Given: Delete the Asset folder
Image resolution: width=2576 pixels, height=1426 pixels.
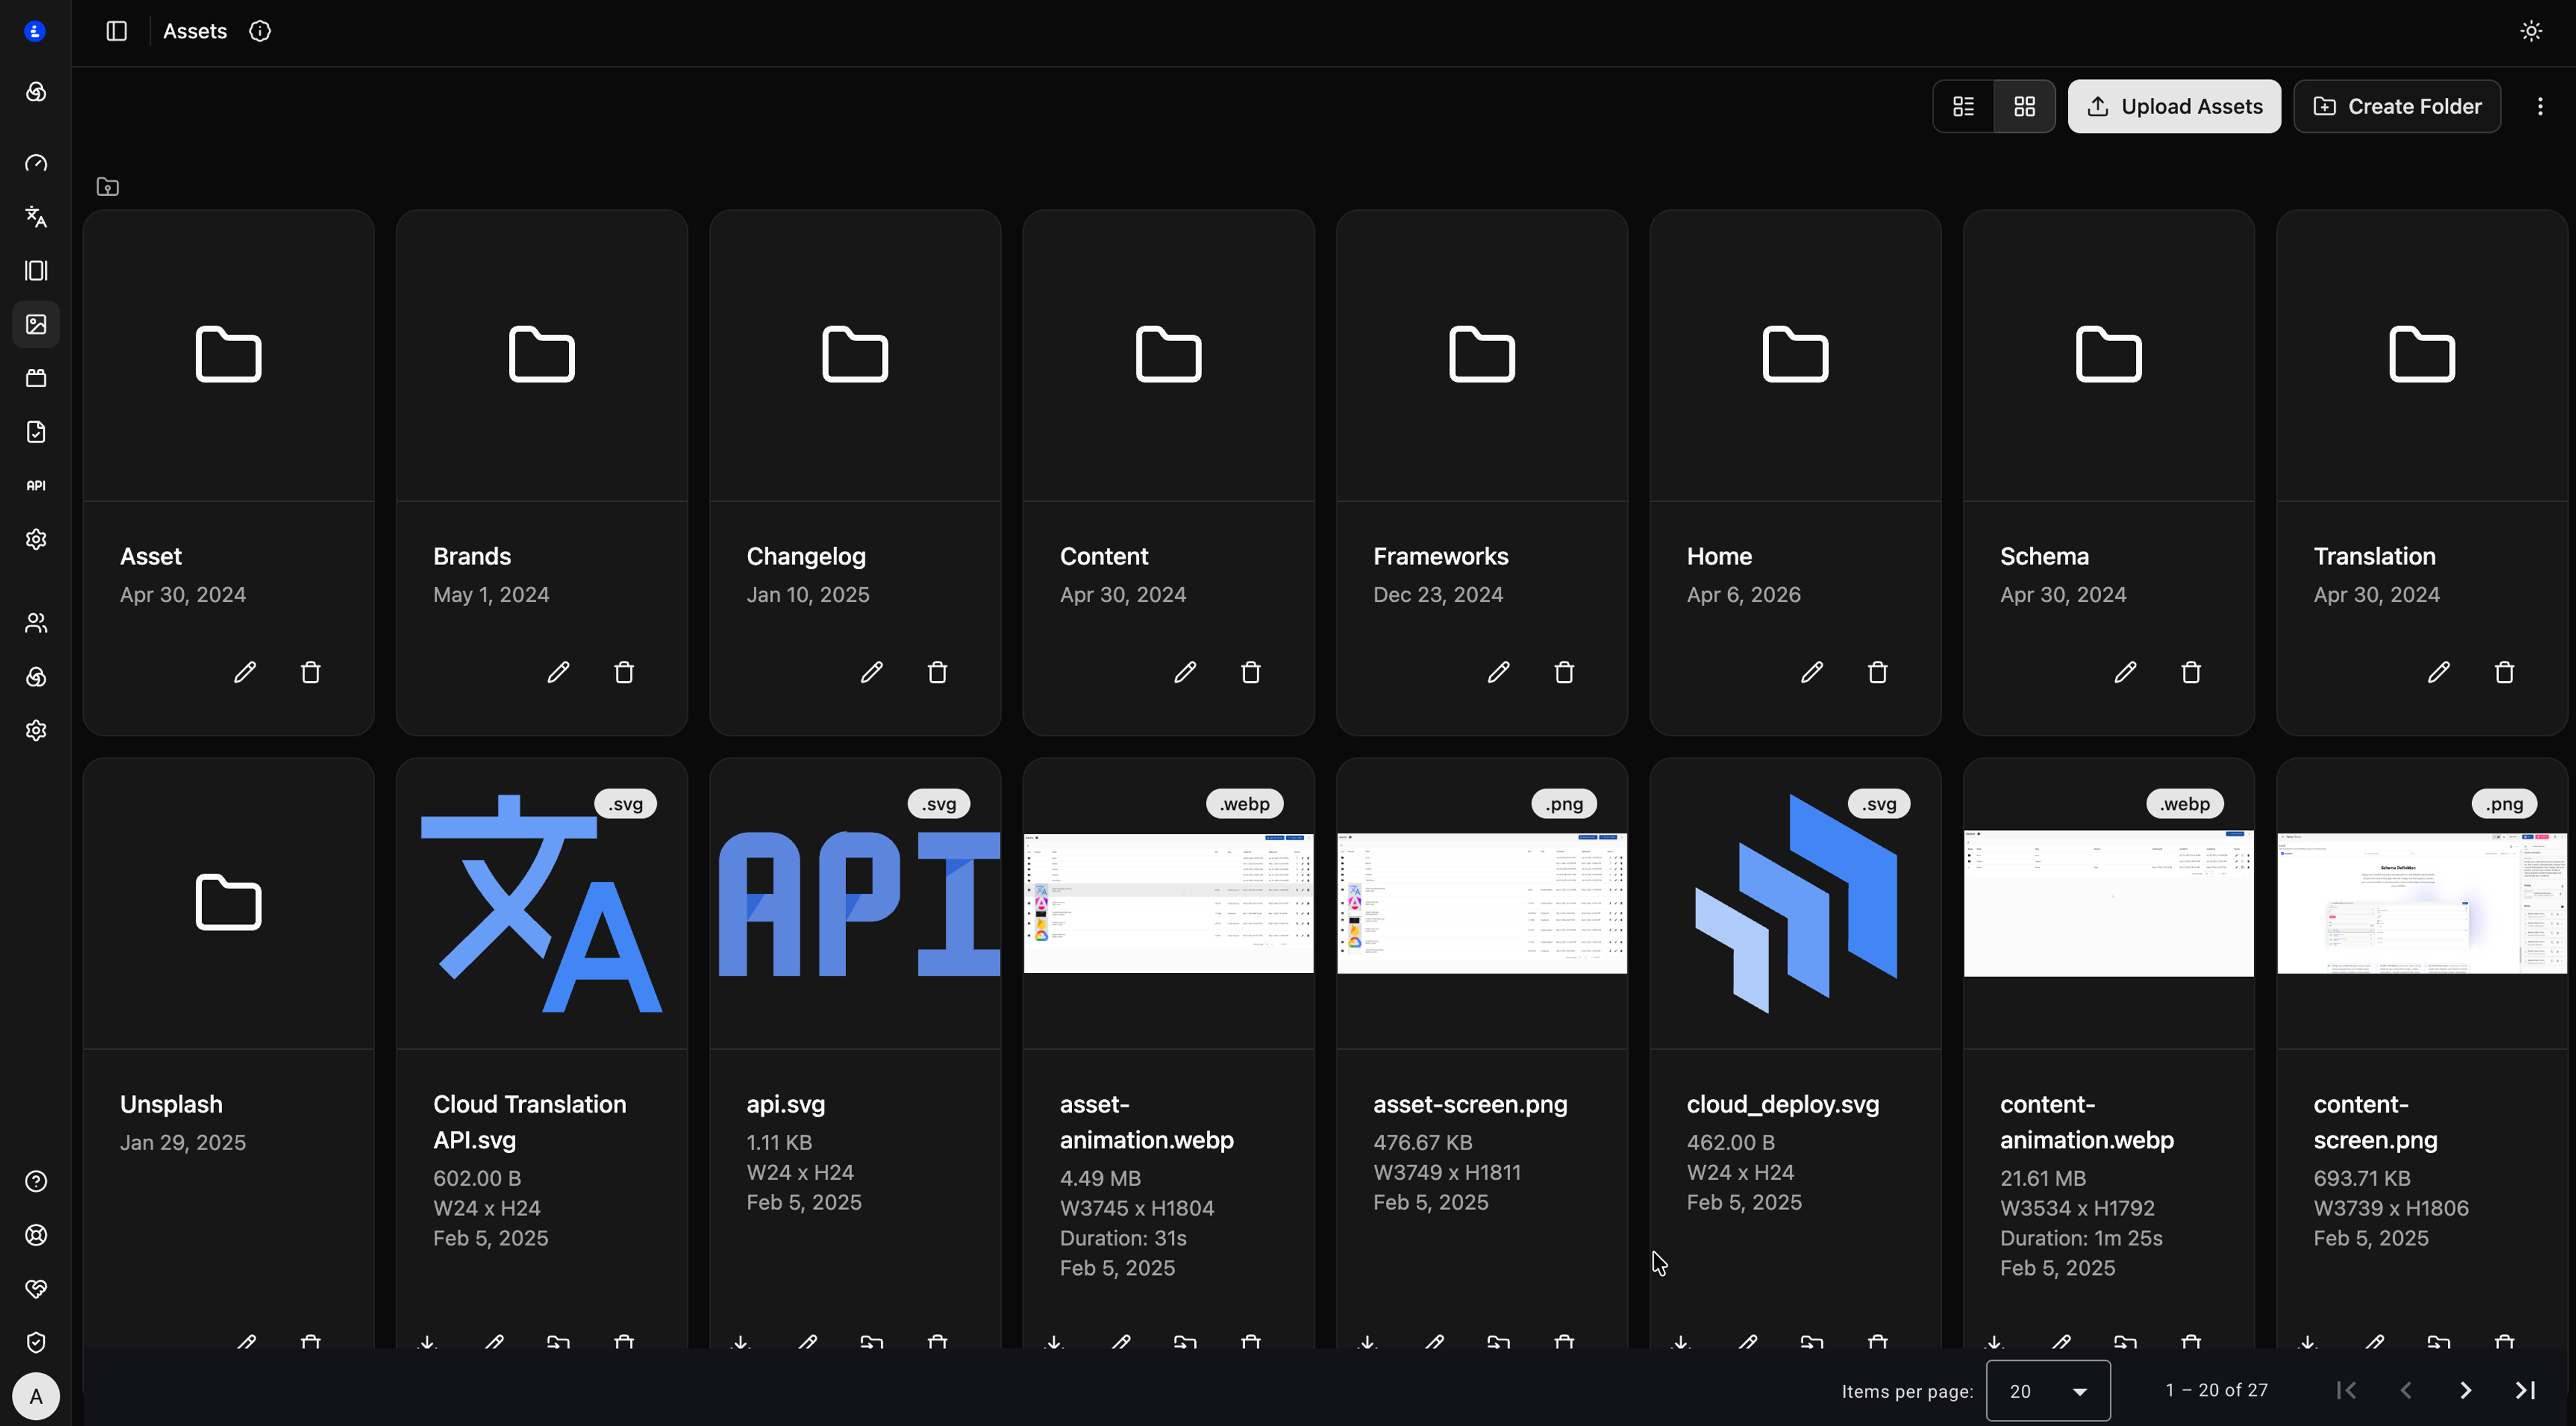Looking at the screenshot, I should click(311, 672).
